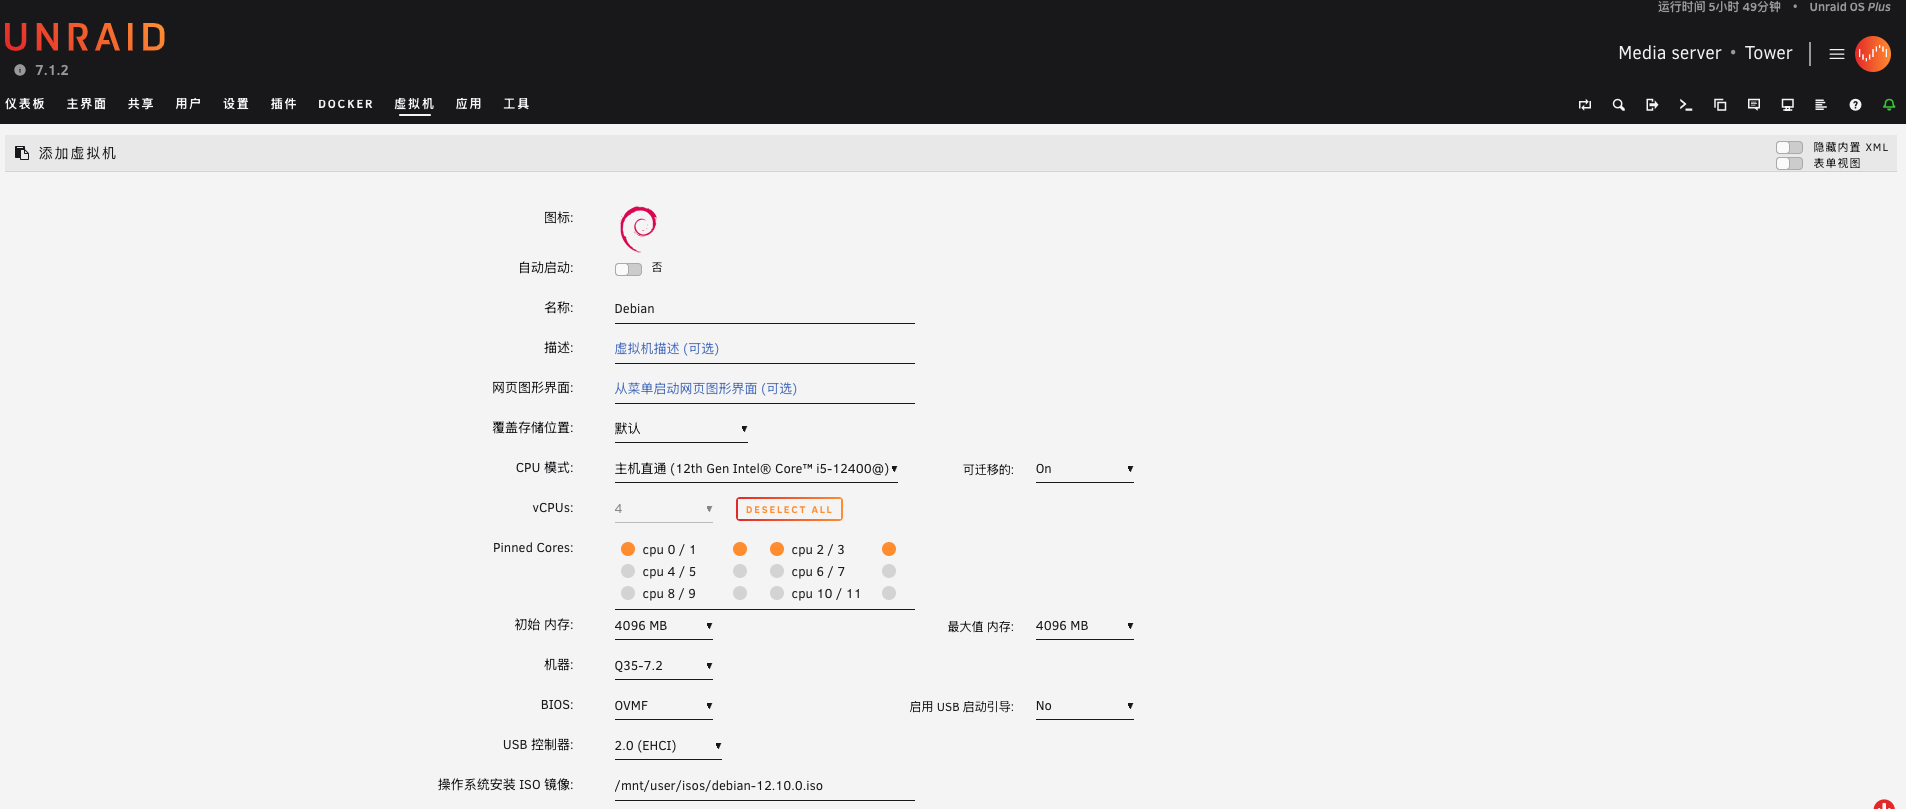1906x809 pixels.
Task: Open the 启用 USB 启动引导 dropdown
Action: [x=1084, y=706]
